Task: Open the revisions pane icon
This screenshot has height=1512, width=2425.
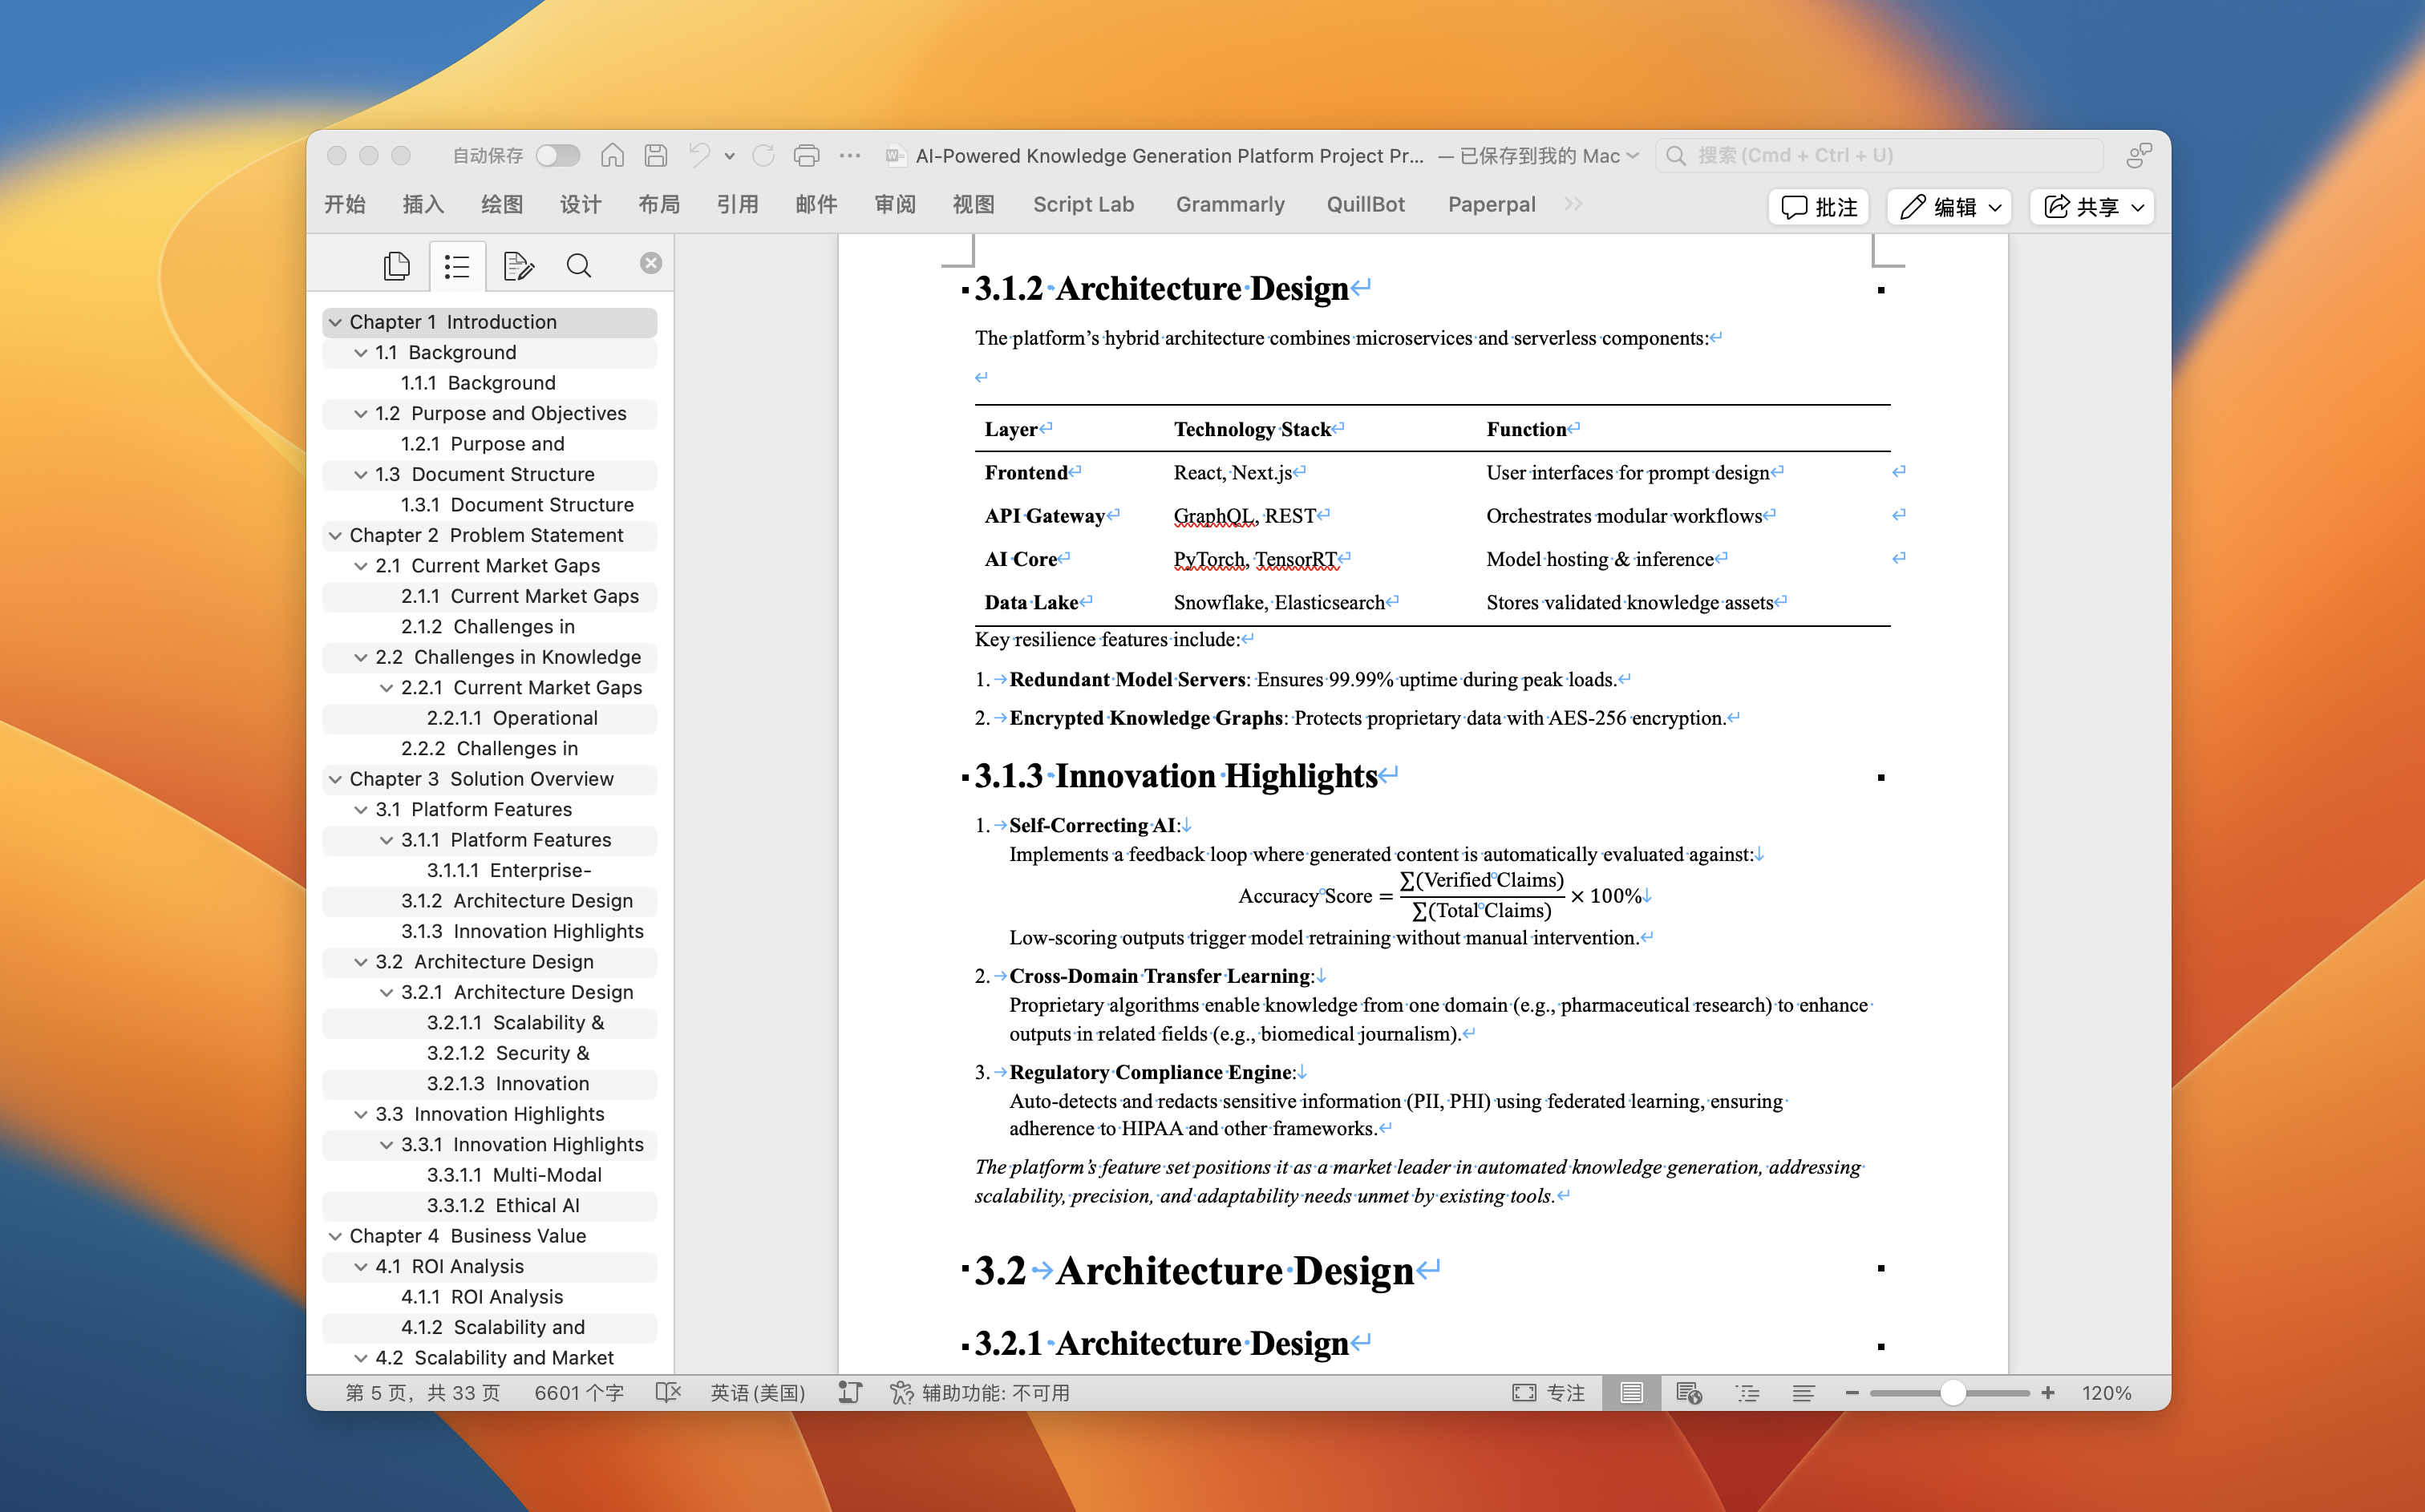Action: [518, 265]
